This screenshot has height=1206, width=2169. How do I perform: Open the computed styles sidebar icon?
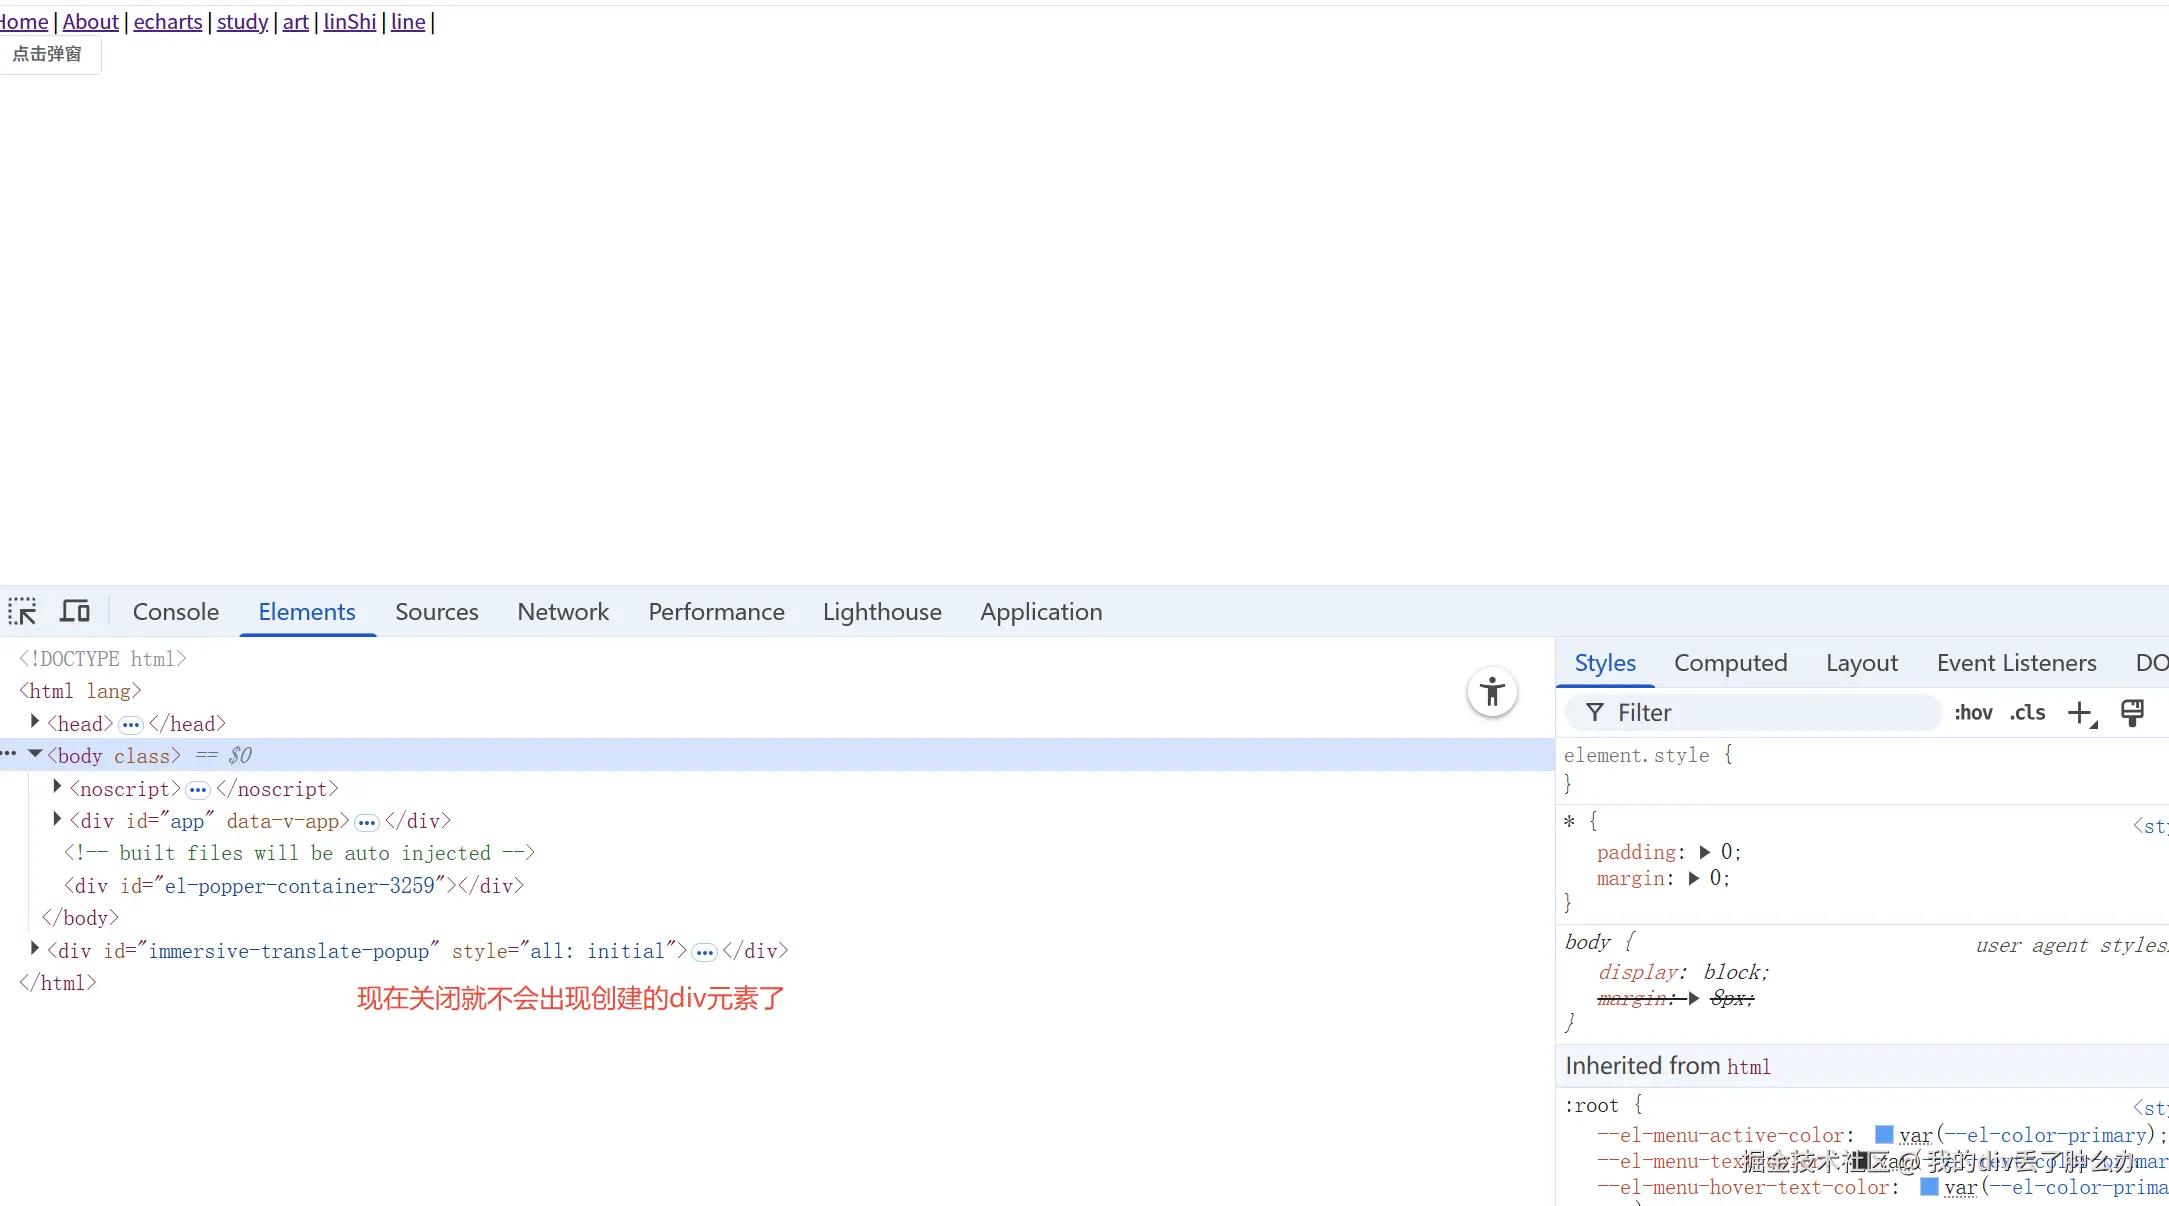pyautogui.click(x=2132, y=713)
